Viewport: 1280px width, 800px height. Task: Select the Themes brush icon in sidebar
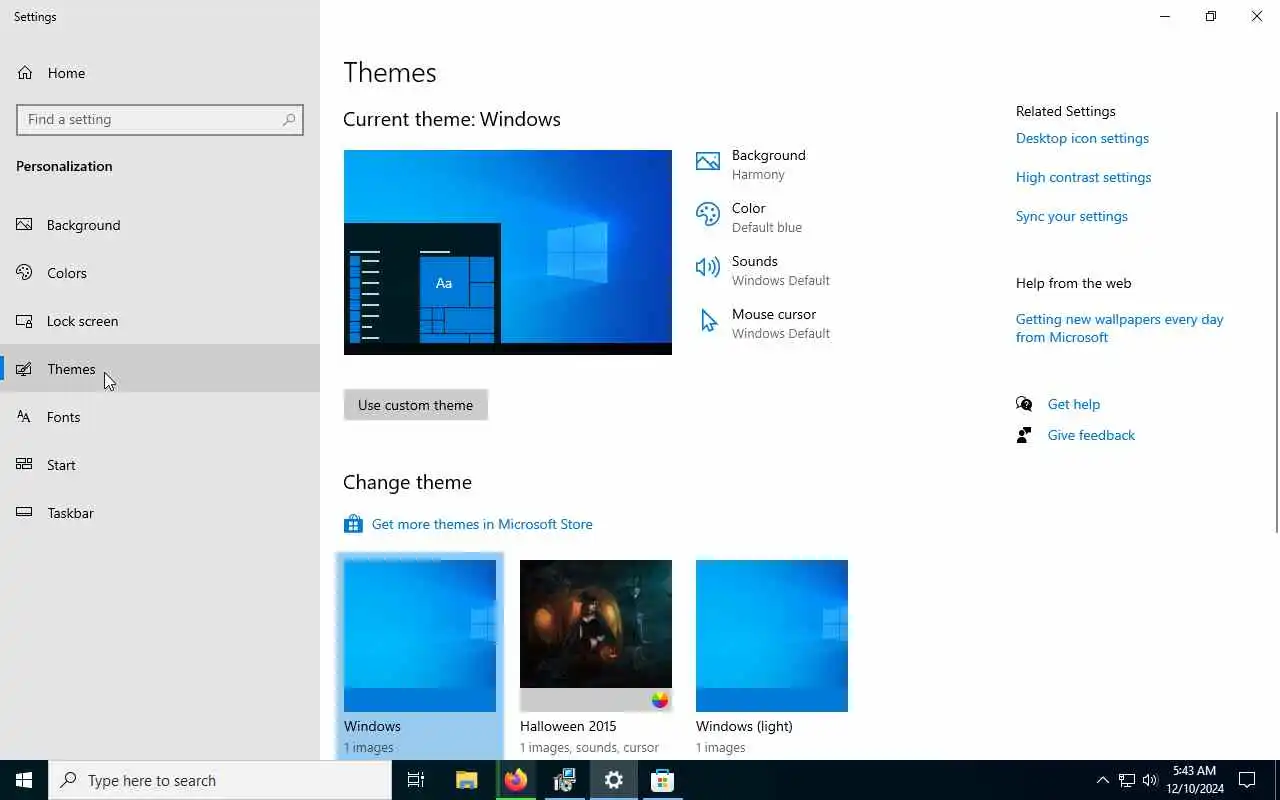tap(25, 369)
